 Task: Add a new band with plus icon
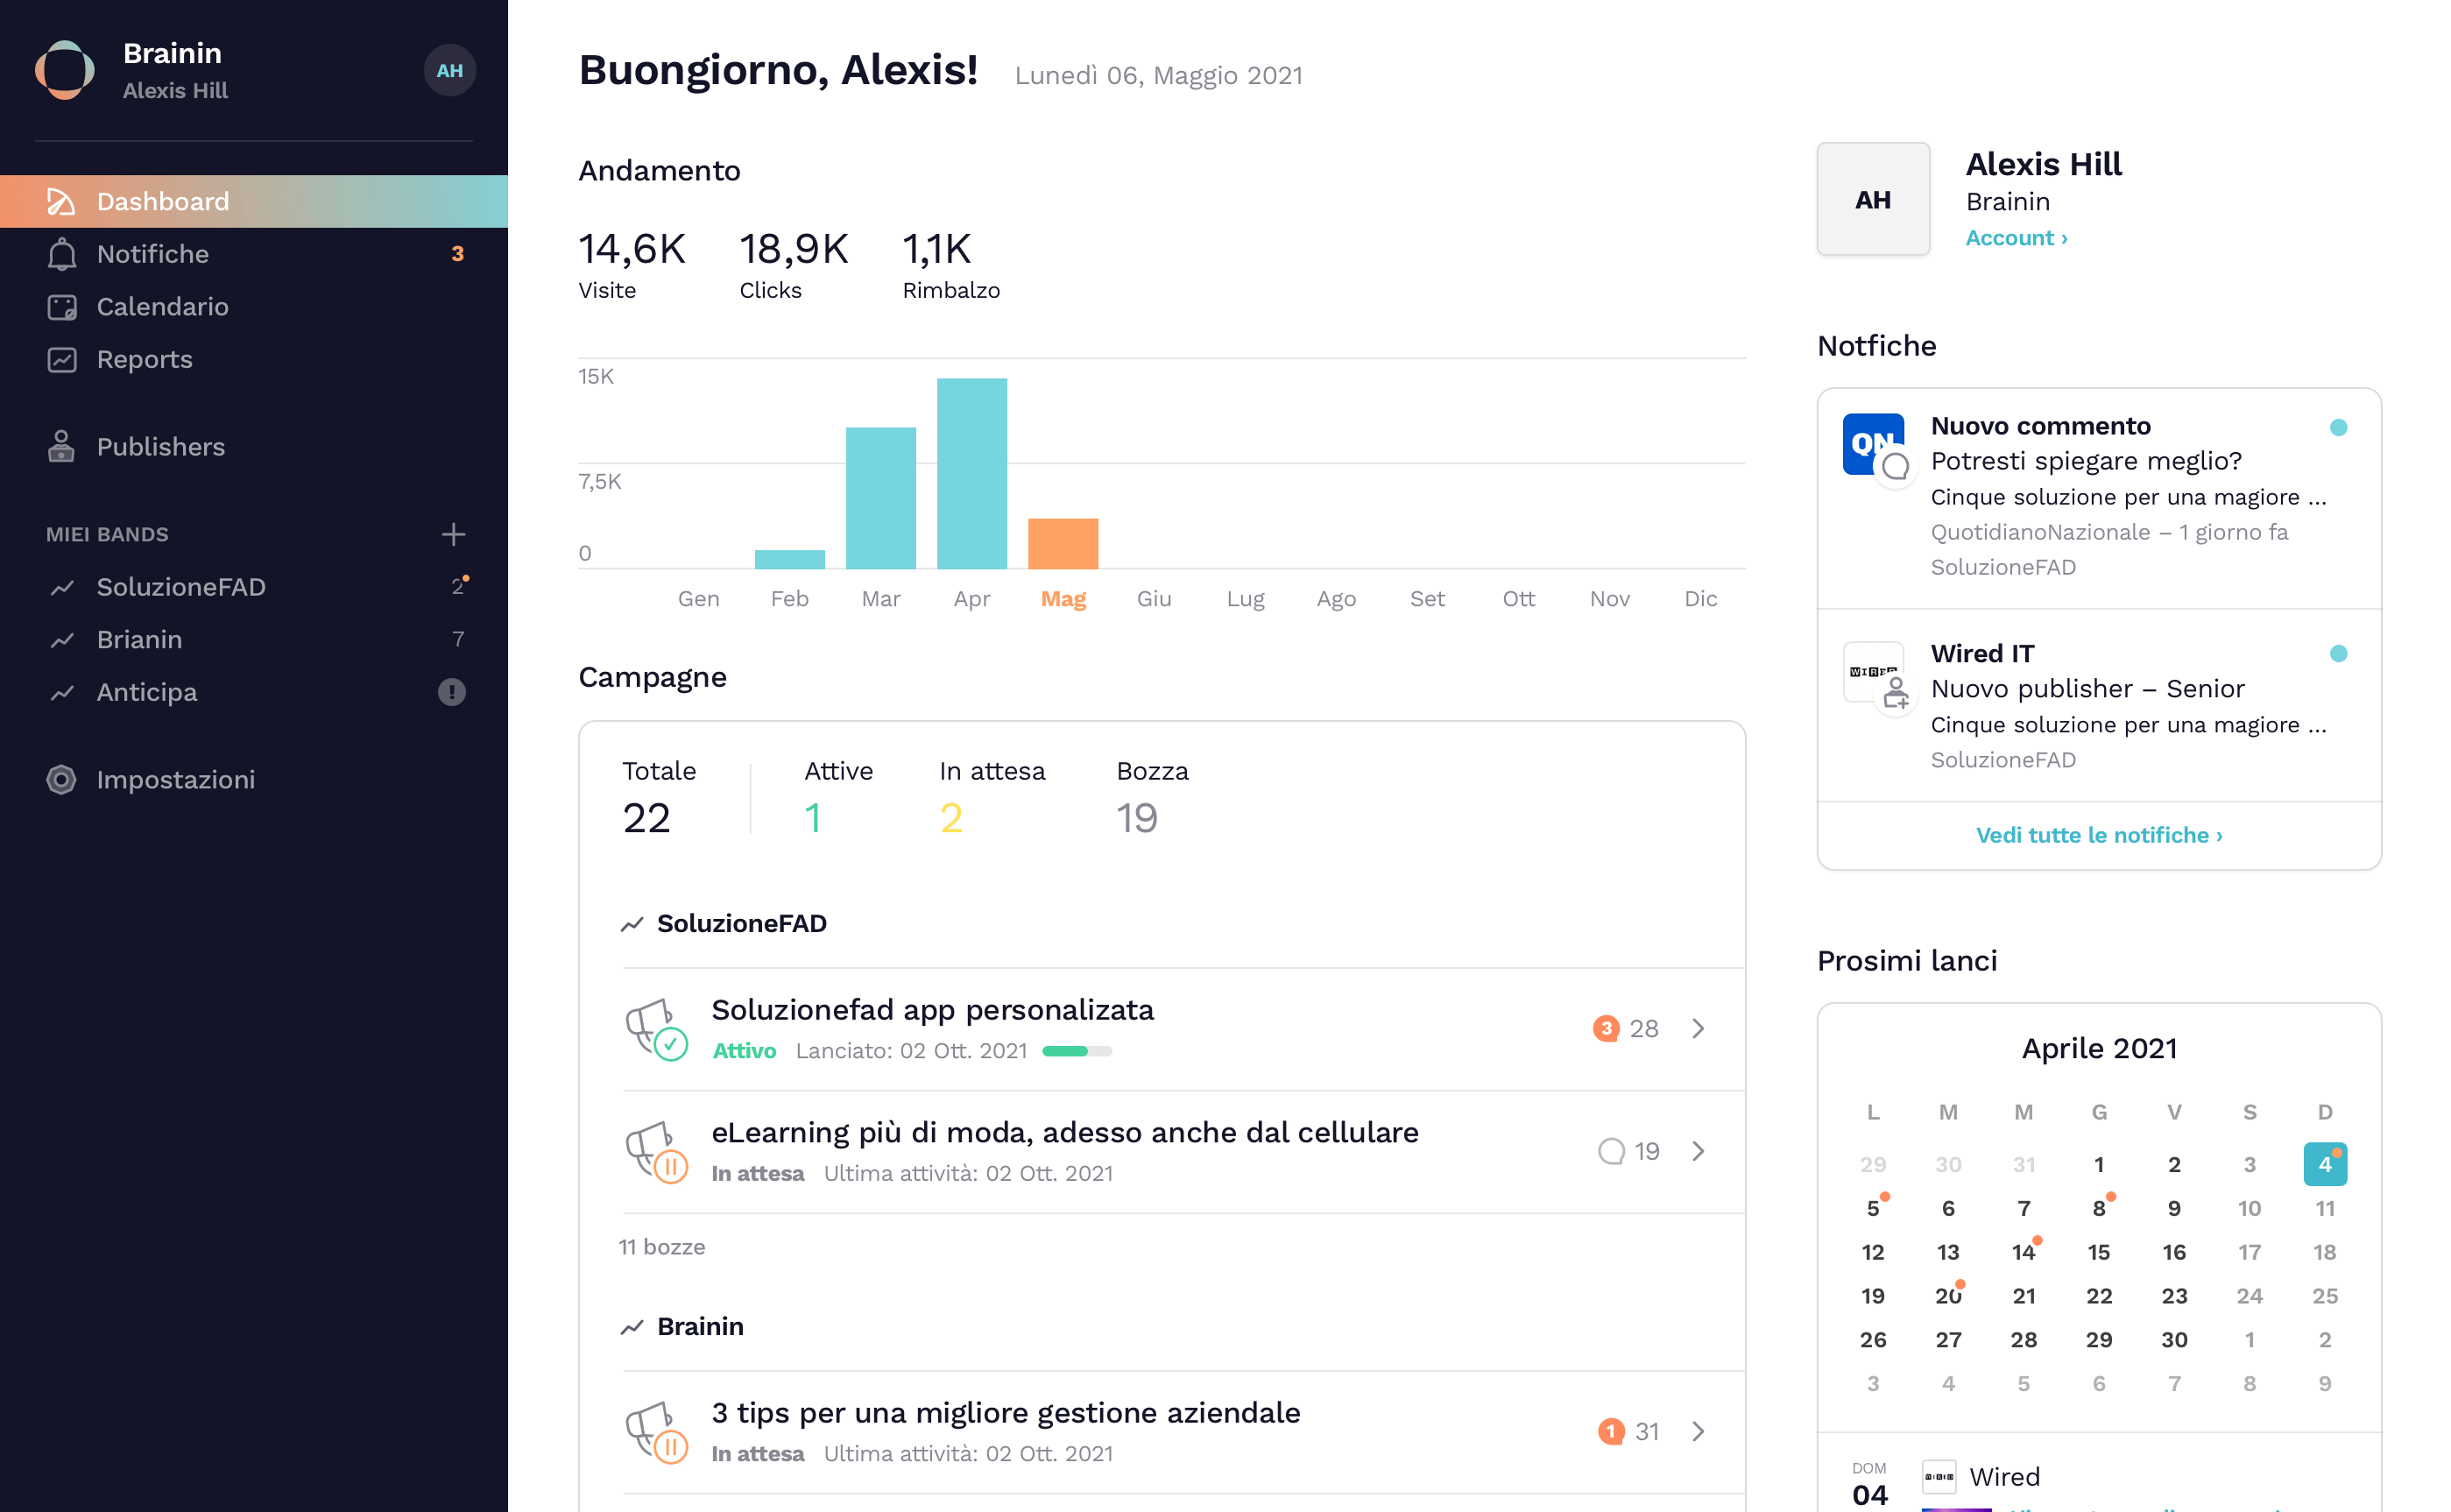coord(453,534)
